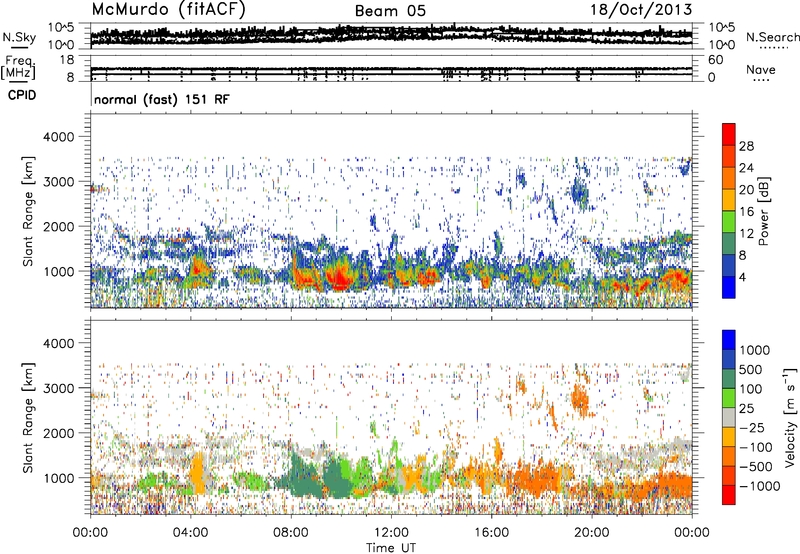The height and width of the screenshot is (554, 800).
Task: Click the orange velocity patch near 19:30 at 2800 km
Action: point(579,398)
